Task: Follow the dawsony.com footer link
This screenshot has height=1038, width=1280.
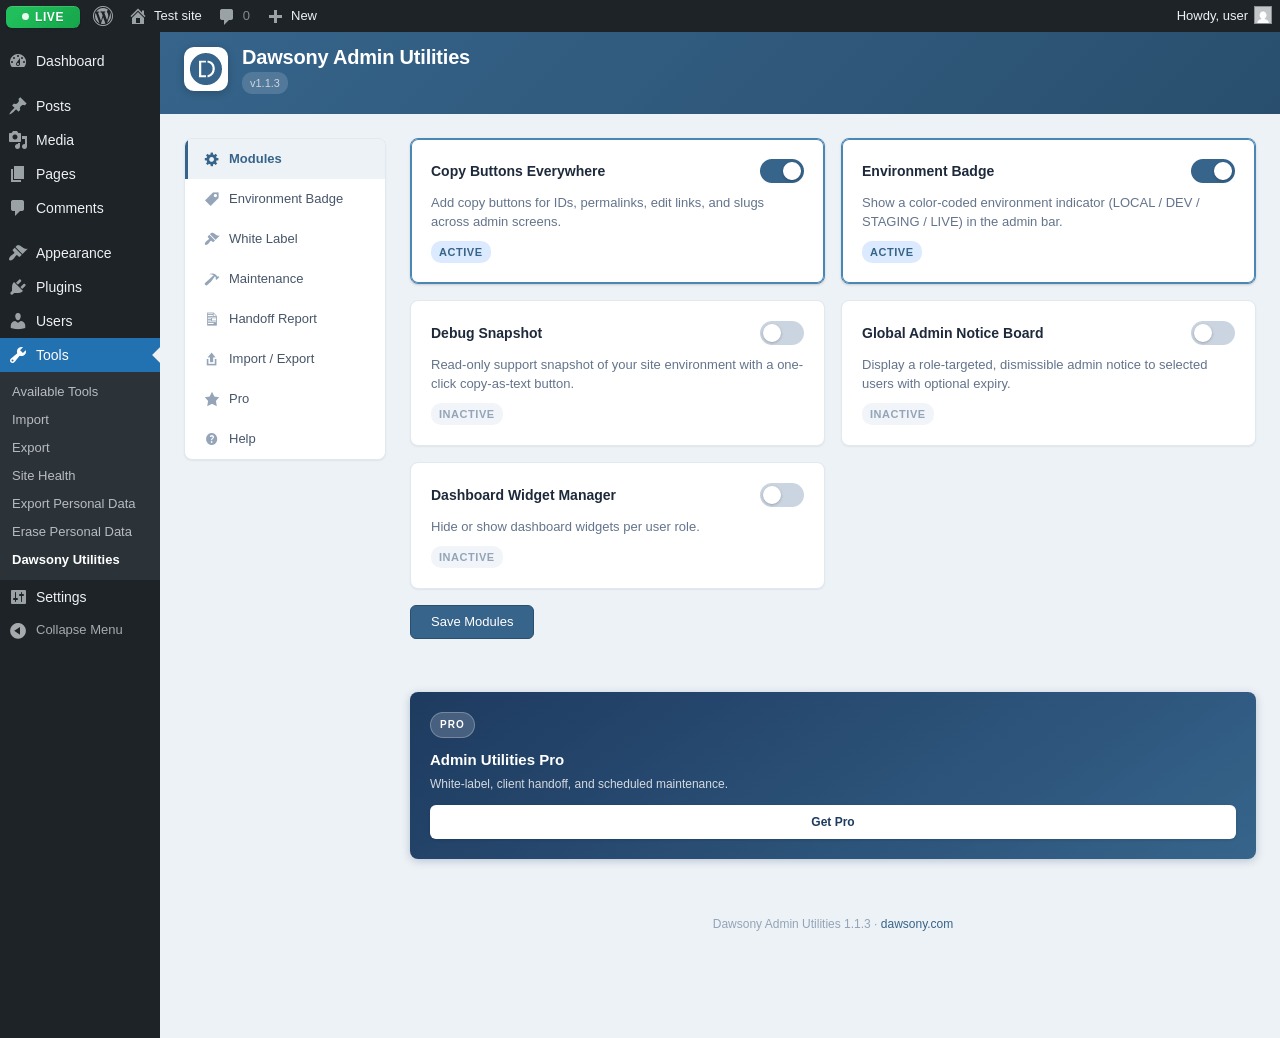Action: [x=917, y=924]
